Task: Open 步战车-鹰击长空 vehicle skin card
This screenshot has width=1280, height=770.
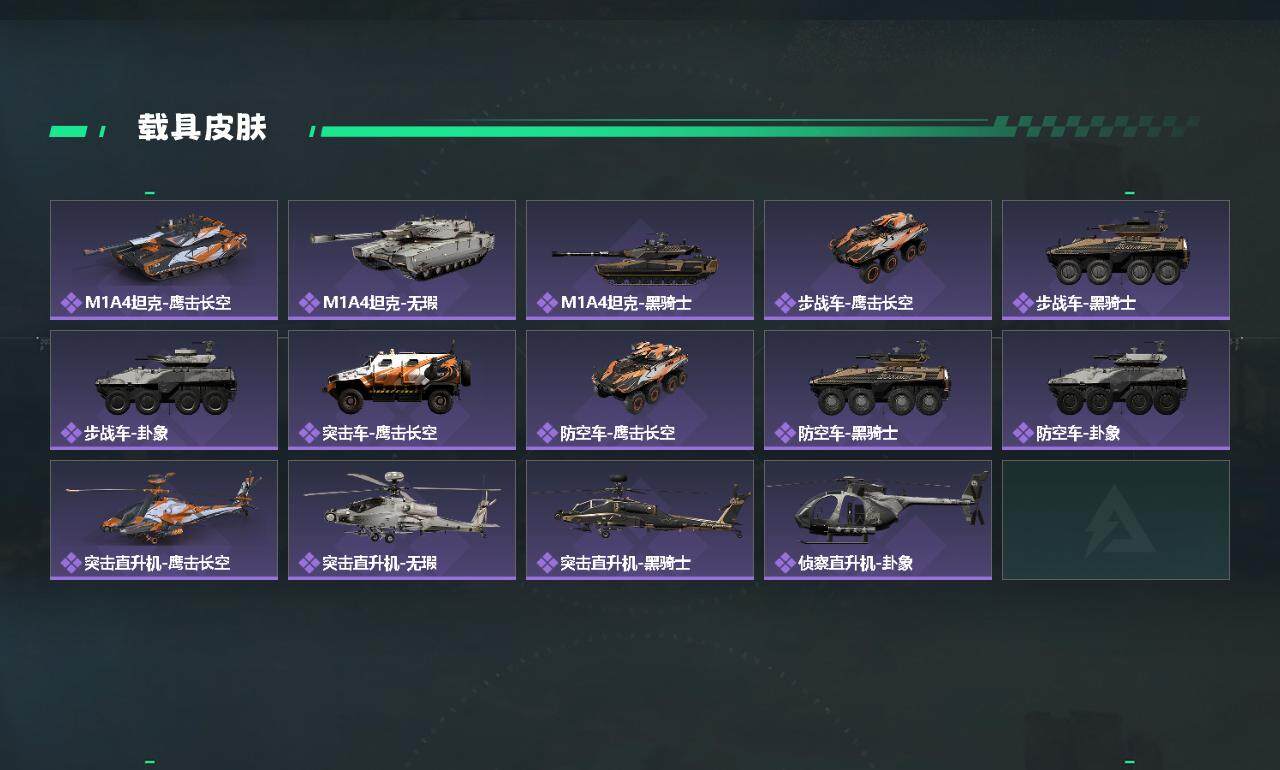Action: pyautogui.click(x=878, y=260)
